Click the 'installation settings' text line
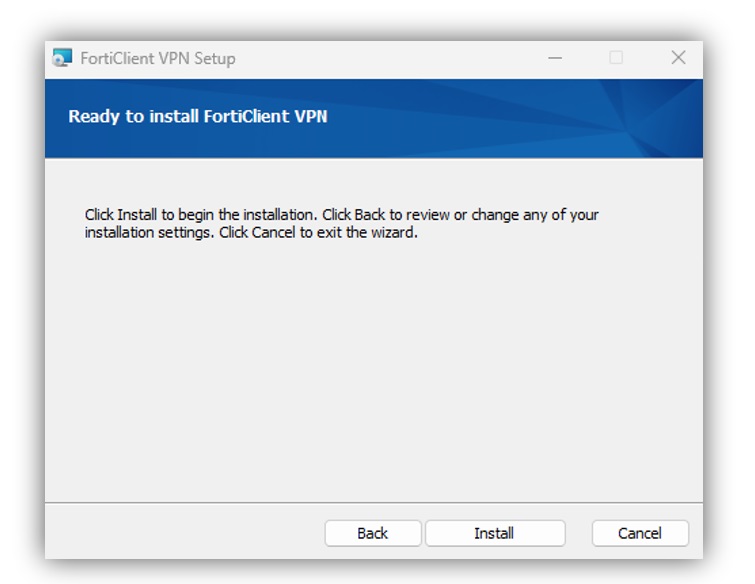 click(148, 233)
